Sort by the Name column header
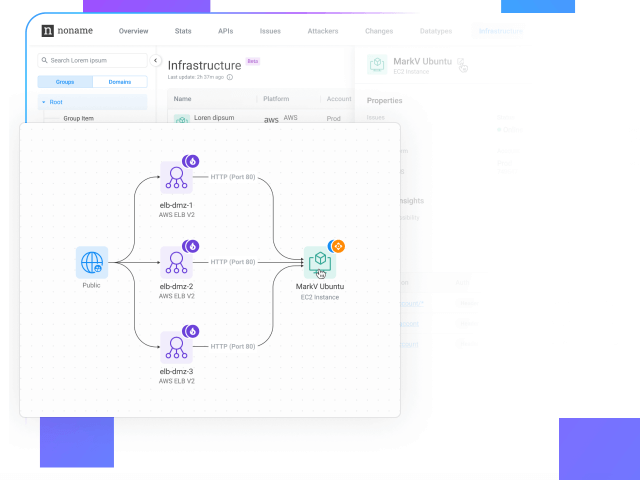 [182, 99]
